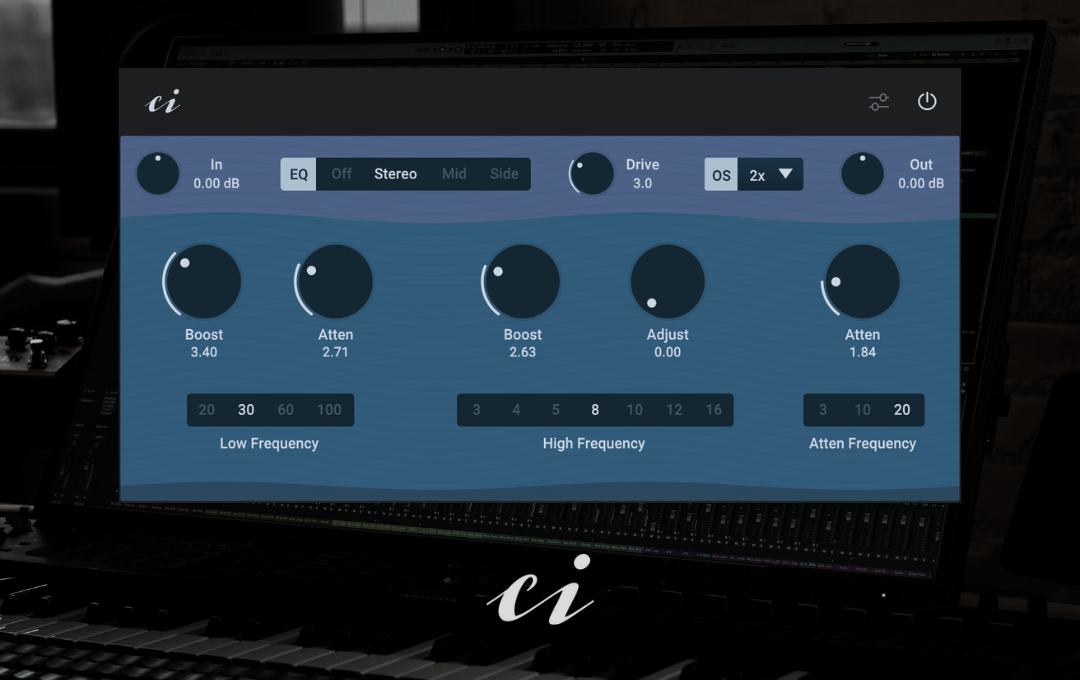Open the settings sliders icon
This screenshot has height=680, width=1080.
878,102
